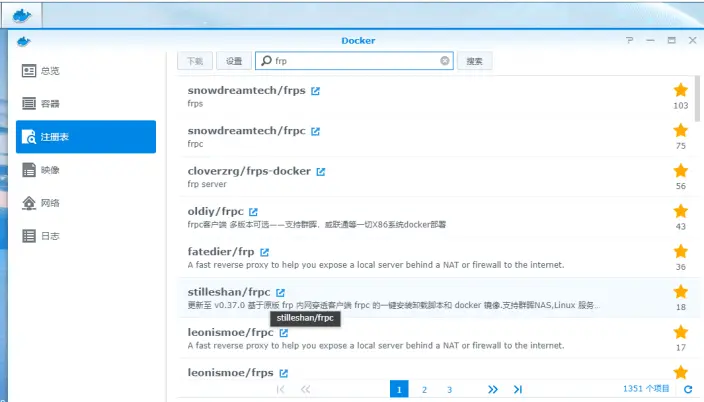Select the leonismoe/frpc image row
The width and height of the screenshot is (704, 402).
click(438, 338)
